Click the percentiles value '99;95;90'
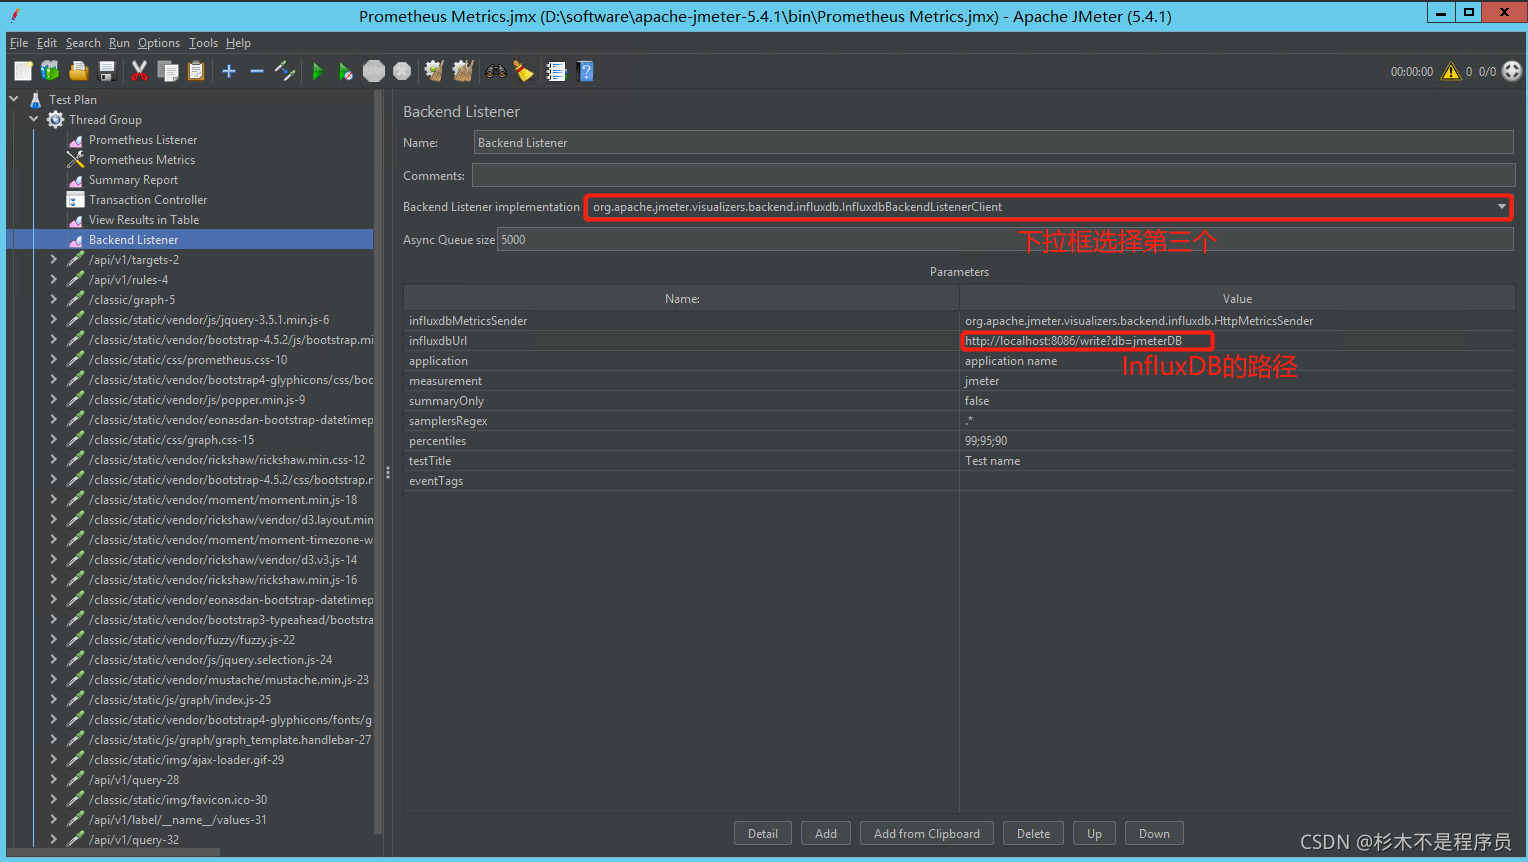1528x862 pixels. pos(1237,441)
